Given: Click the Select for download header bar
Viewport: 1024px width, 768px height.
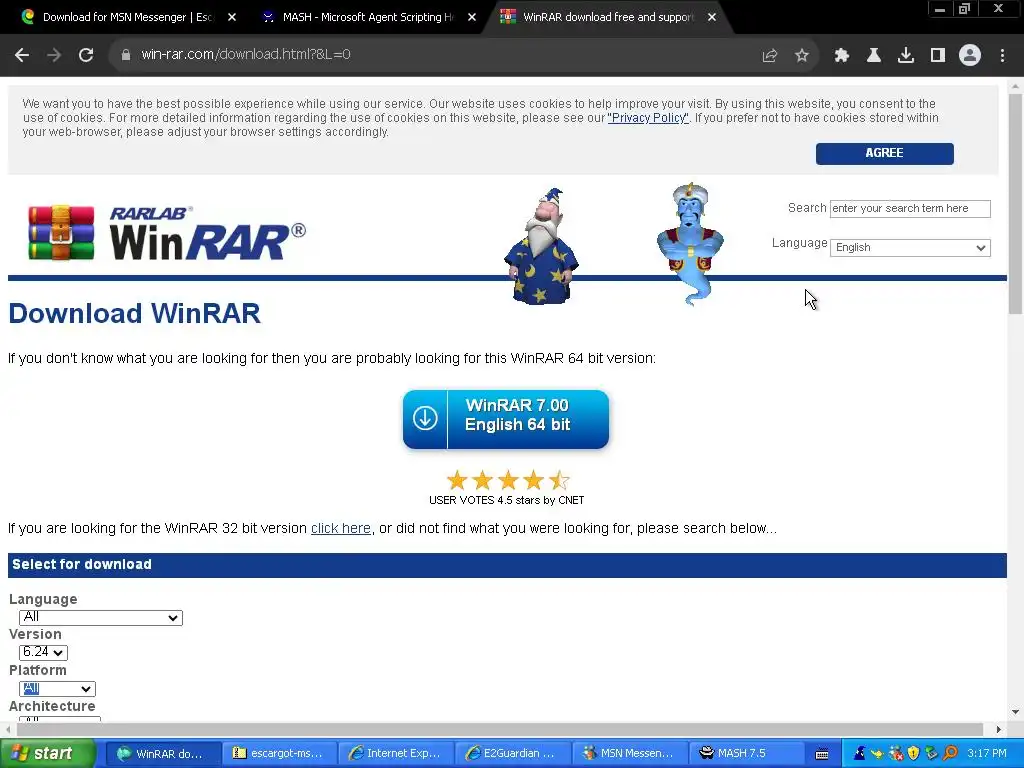Looking at the screenshot, I should point(507,565).
